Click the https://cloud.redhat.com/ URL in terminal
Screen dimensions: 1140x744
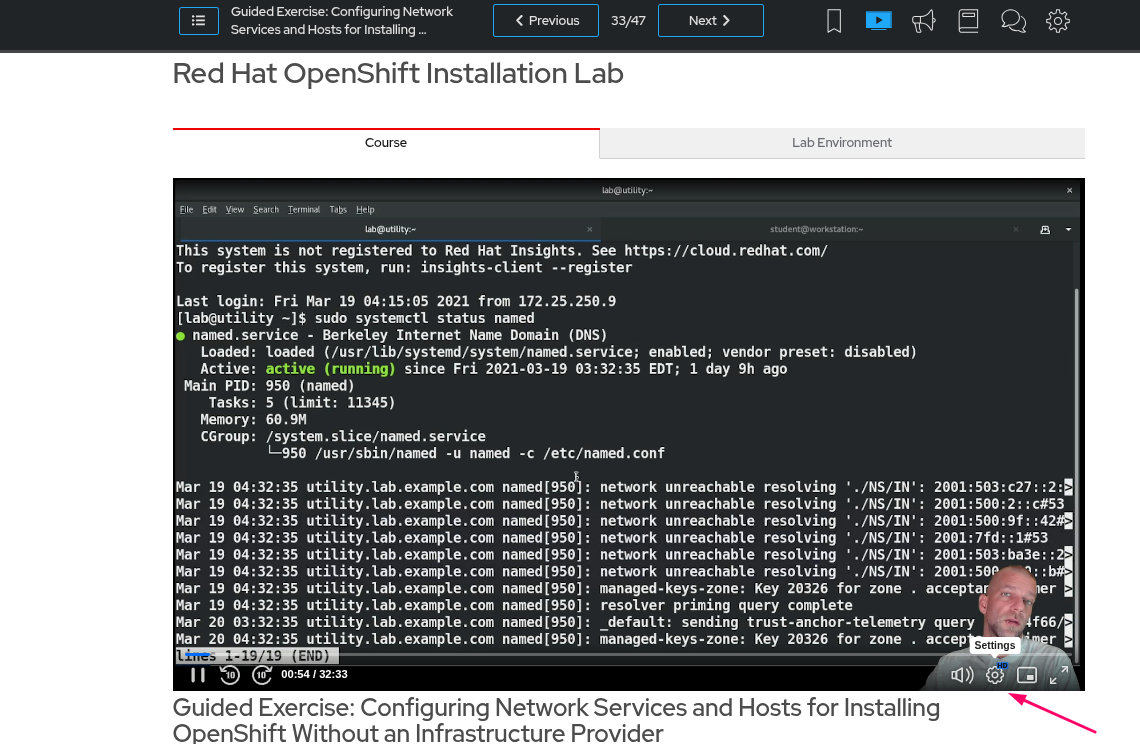tap(726, 251)
